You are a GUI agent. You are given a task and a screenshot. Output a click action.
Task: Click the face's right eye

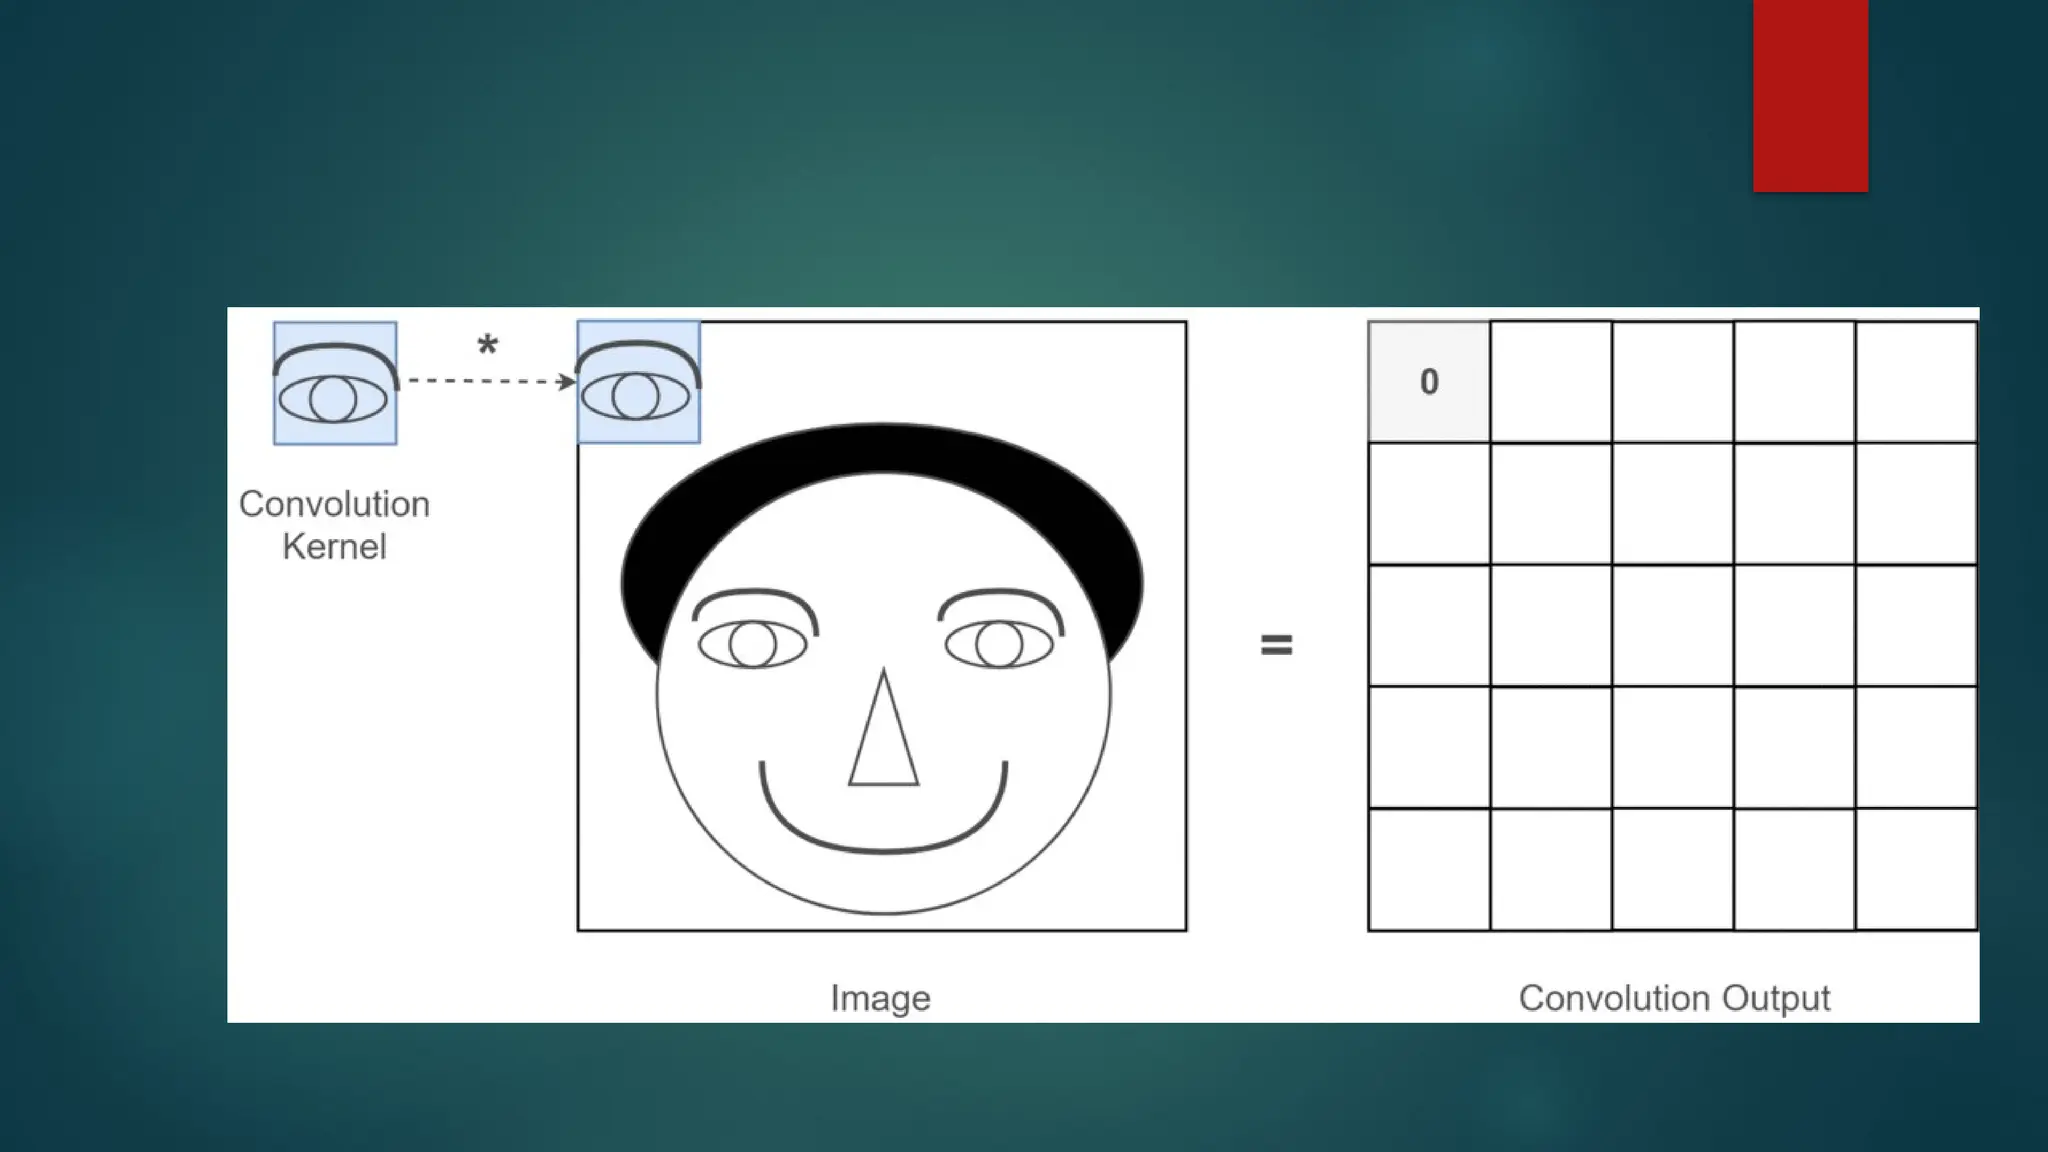pos(998,644)
